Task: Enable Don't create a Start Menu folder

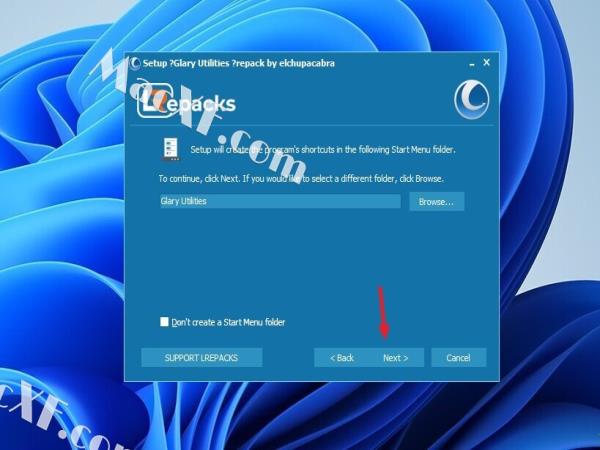Action: [164, 322]
